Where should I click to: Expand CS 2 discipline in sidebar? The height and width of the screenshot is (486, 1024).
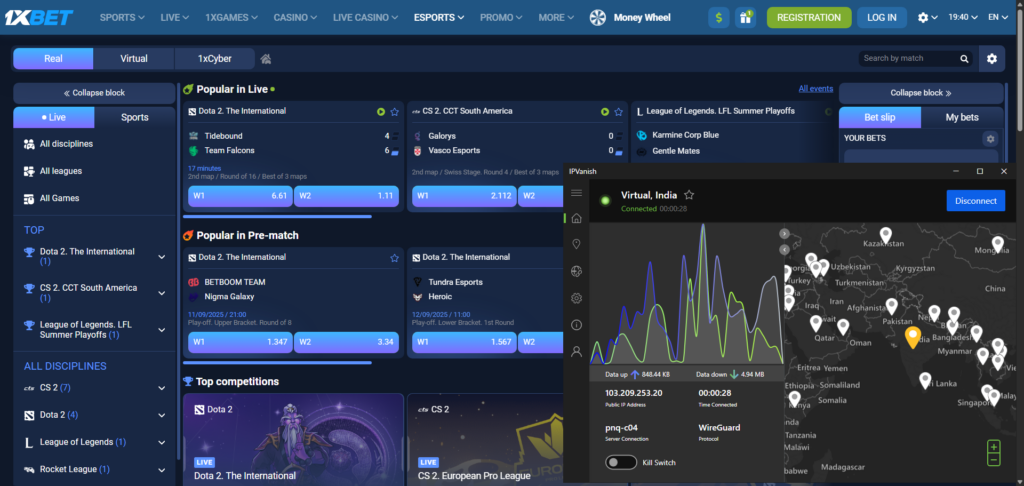(161, 388)
